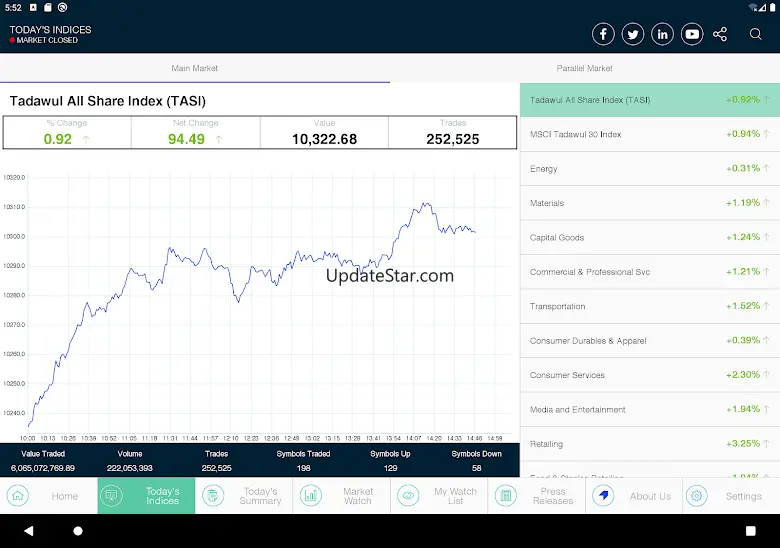The height and width of the screenshot is (548, 780).
Task: Select the Transportation sector row
Action: pyautogui.click(x=650, y=306)
